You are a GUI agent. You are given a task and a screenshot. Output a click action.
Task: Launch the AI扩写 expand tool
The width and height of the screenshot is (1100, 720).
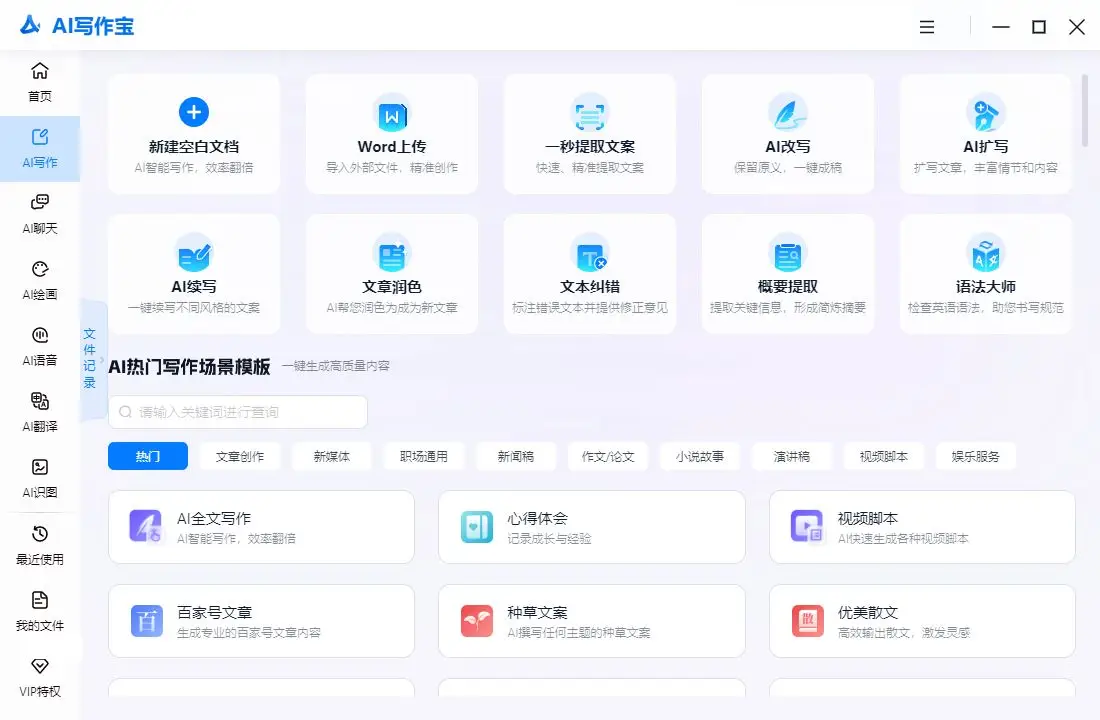(986, 134)
